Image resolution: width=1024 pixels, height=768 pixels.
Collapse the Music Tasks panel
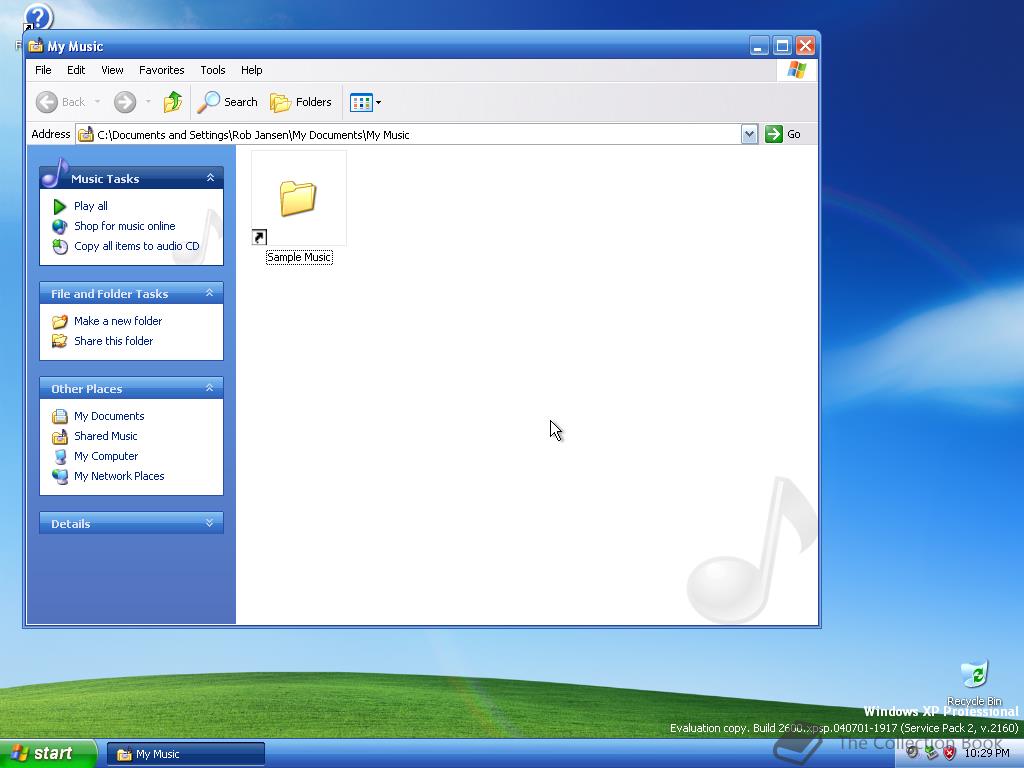click(210, 178)
